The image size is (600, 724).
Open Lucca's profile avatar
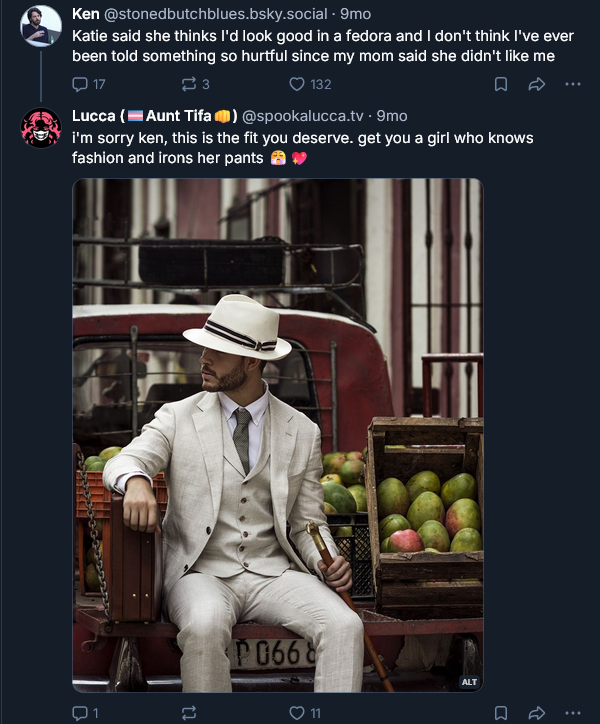point(41,128)
